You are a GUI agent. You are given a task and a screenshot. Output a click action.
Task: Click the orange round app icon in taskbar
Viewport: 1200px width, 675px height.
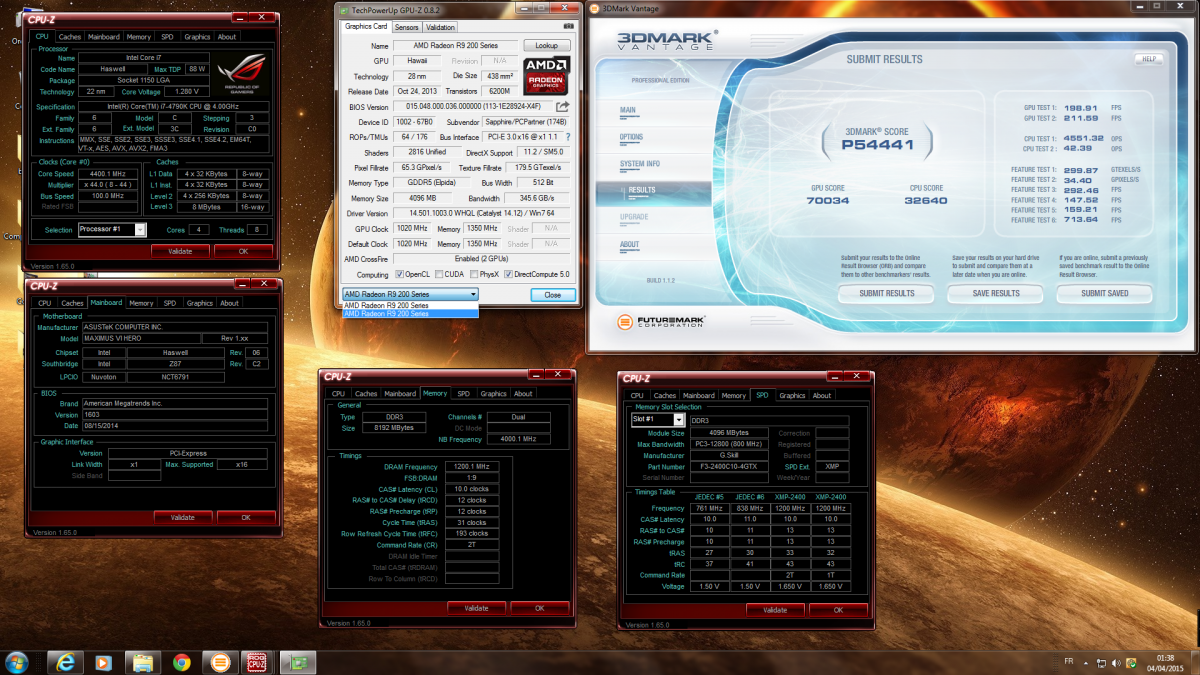coord(219,662)
